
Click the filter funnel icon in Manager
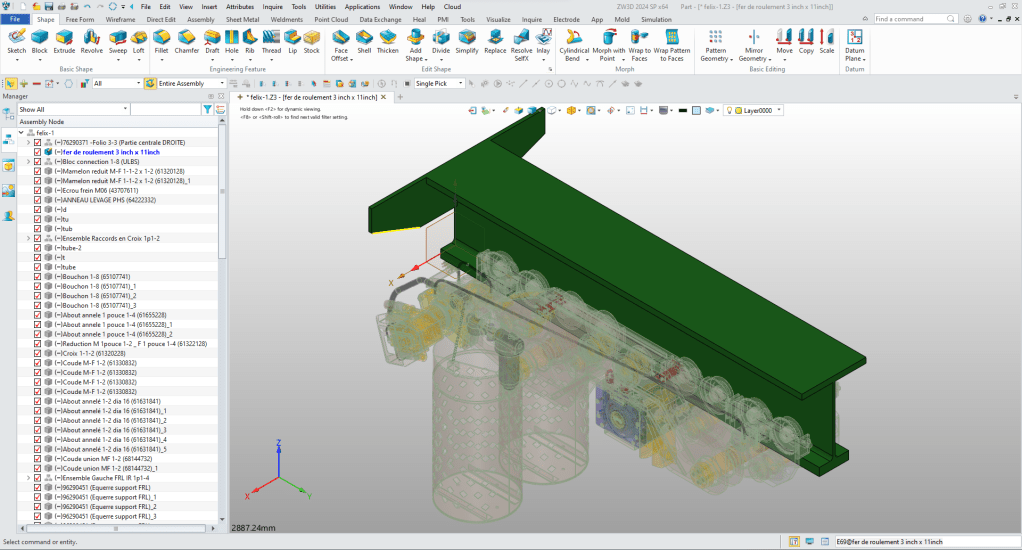[x=207, y=109]
